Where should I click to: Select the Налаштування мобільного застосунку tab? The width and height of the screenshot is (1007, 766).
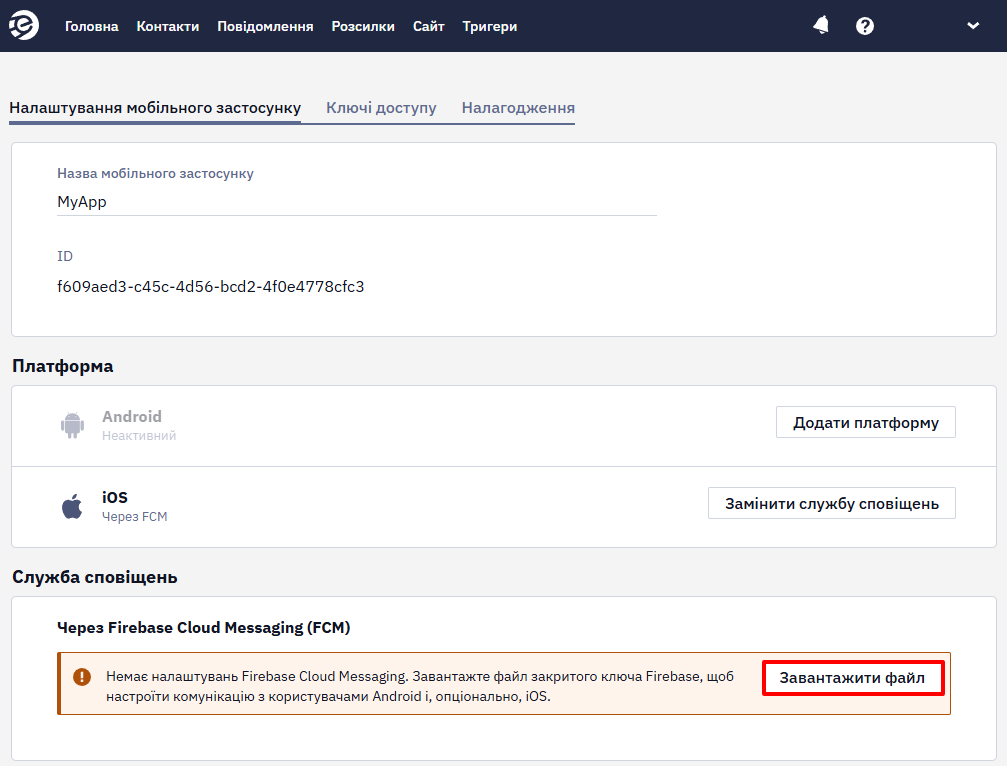[x=155, y=108]
